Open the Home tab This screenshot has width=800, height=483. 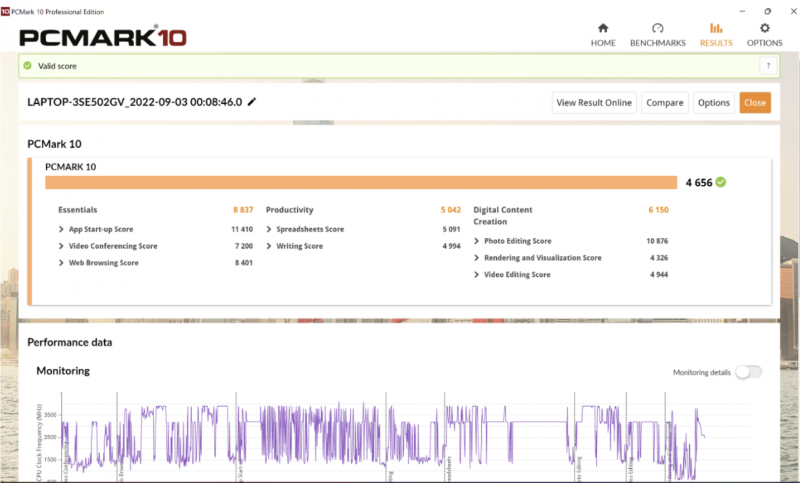point(603,35)
